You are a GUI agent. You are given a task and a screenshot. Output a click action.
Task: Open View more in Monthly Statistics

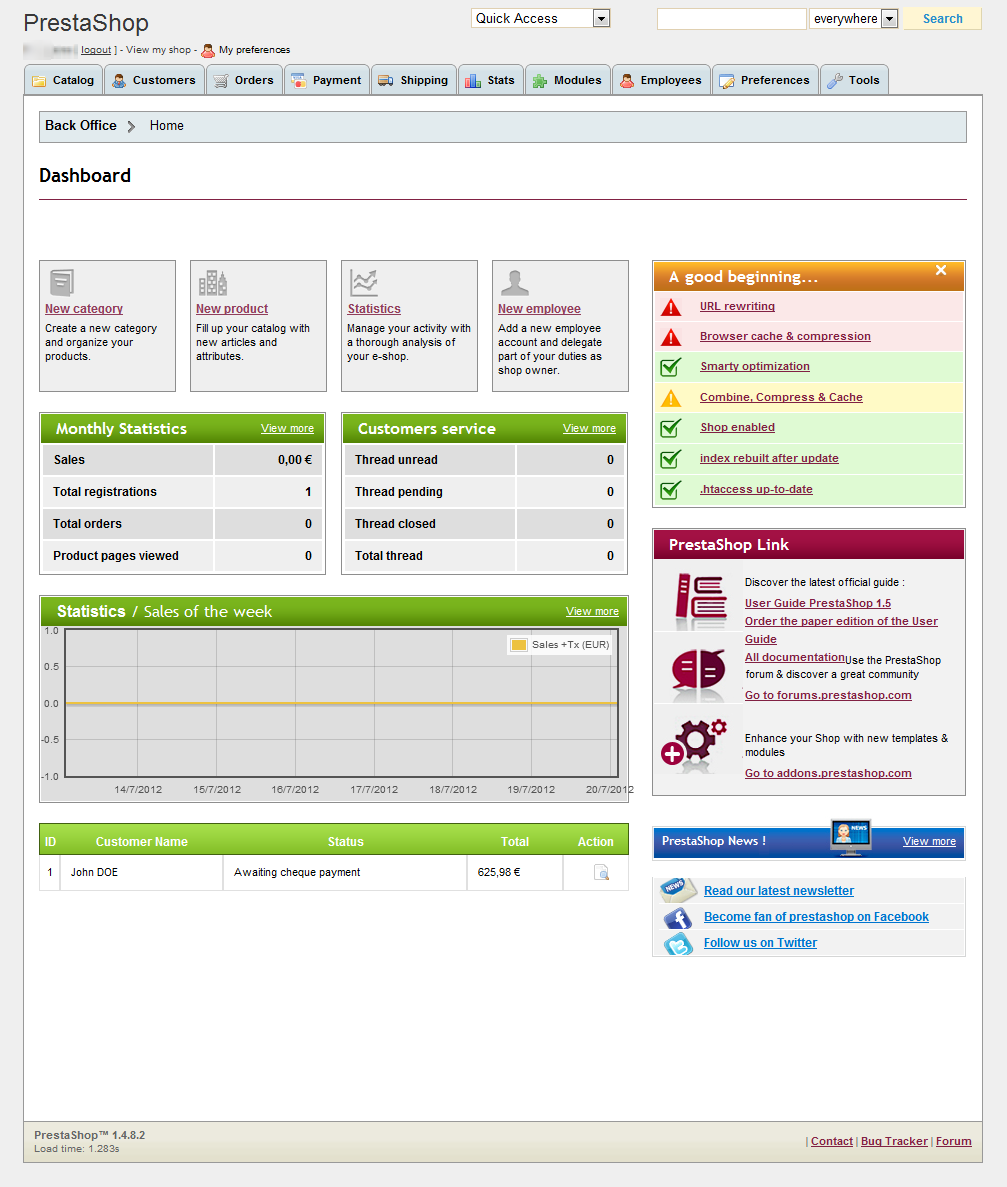pos(287,428)
